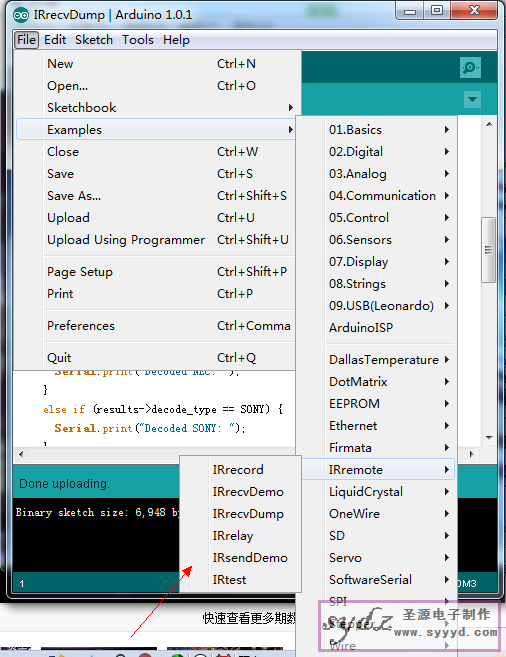Open the Edit menu
This screenshot has width=506, height=657.
coord(55,40)
